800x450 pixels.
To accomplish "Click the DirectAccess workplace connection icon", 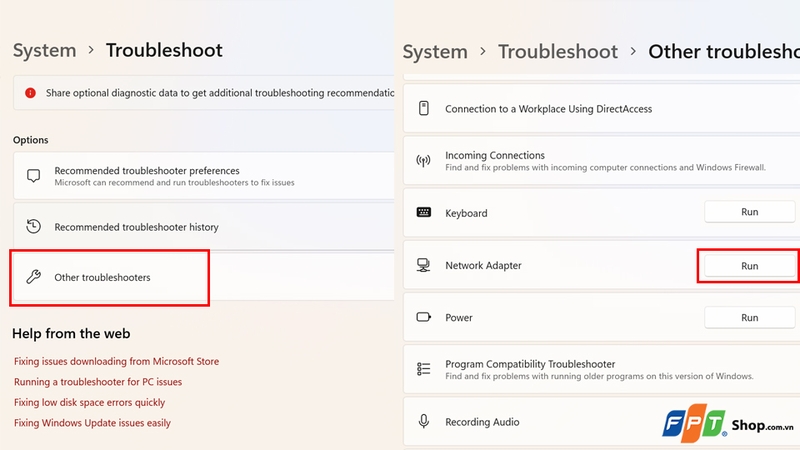I will [x=423, y=108].
